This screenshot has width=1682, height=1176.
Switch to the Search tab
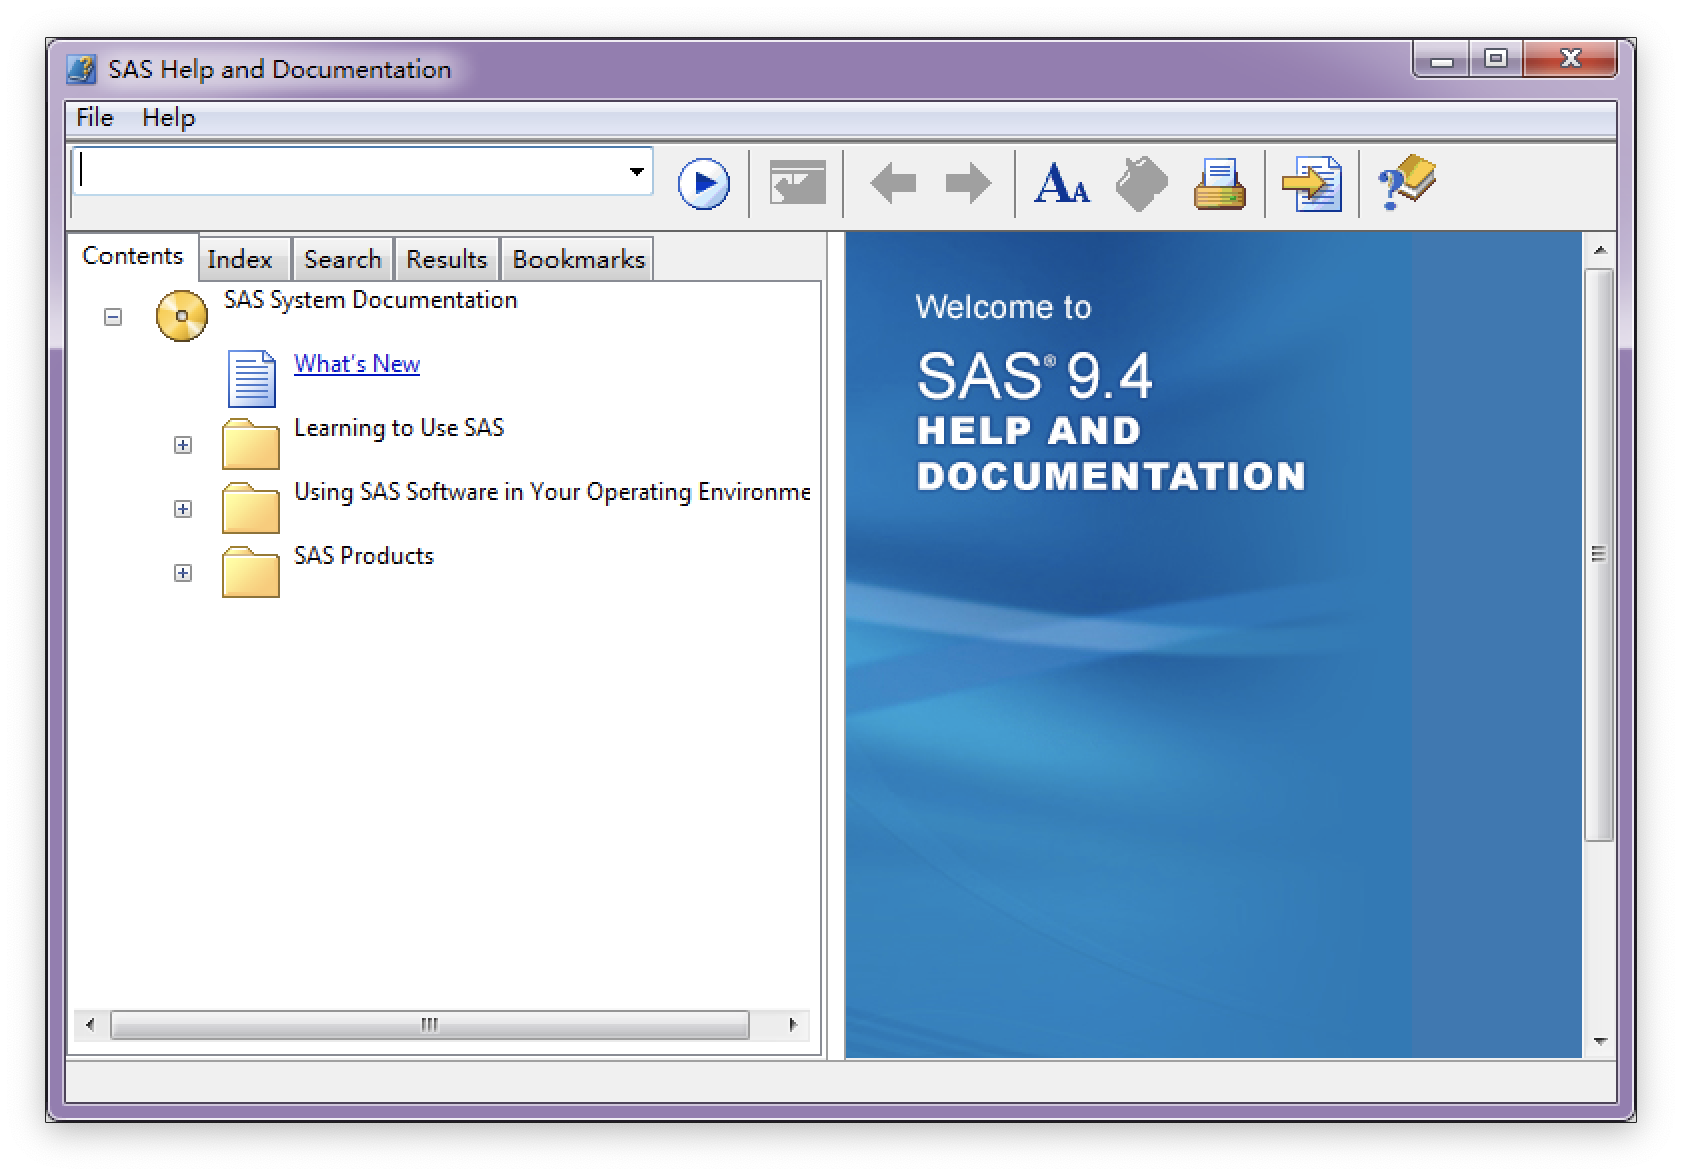click(343, 259)
